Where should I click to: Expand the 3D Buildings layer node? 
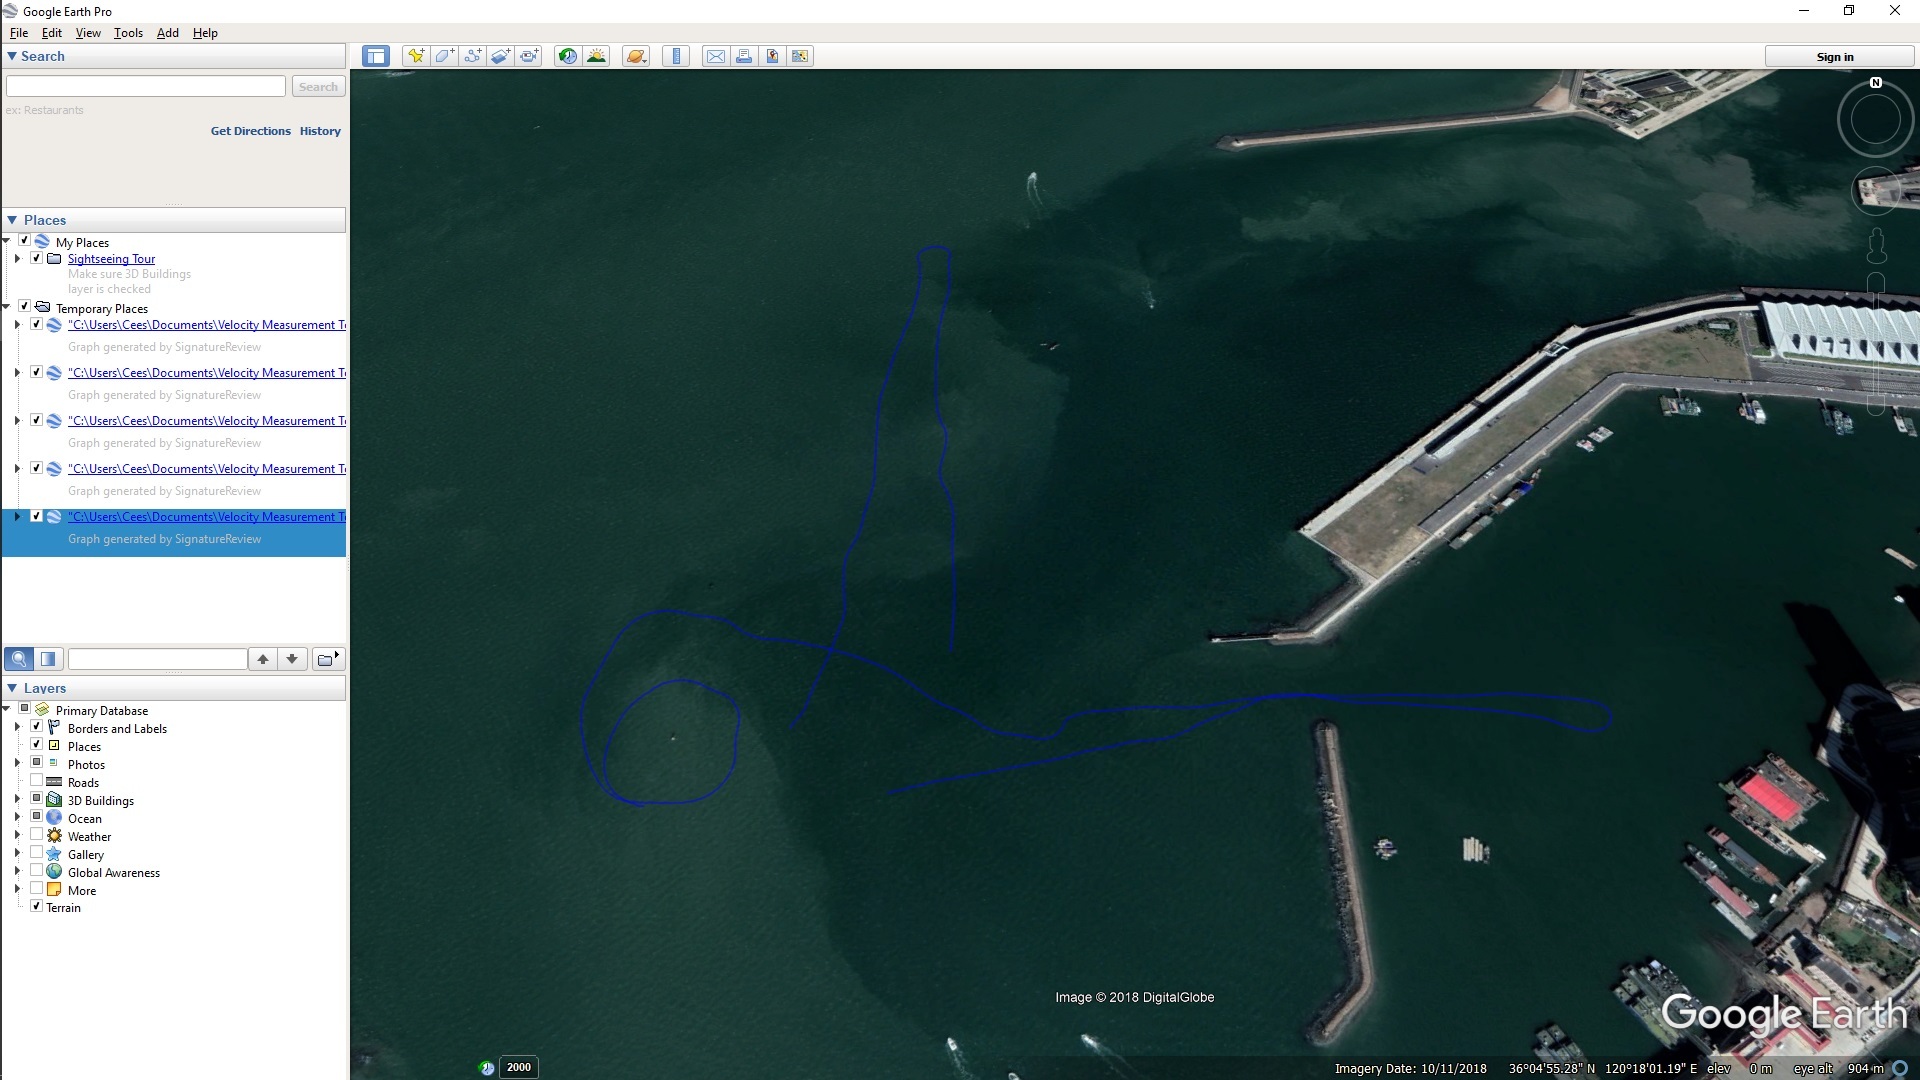coord(17,799)
